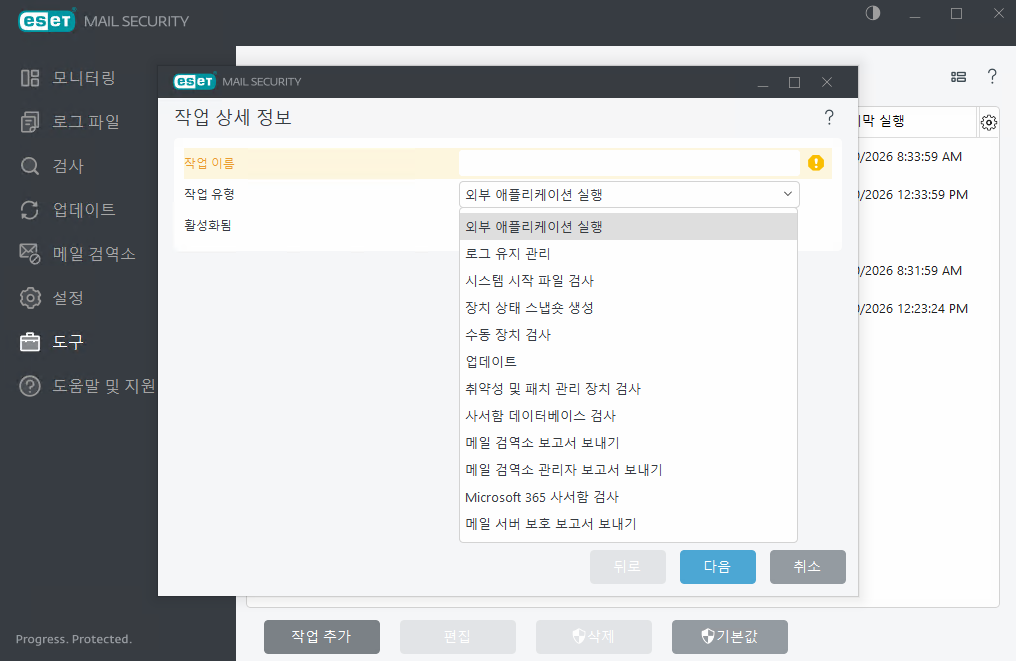
Task: Choose 메일 서버 보호 보고서 보내기
Action: (628, 524)
